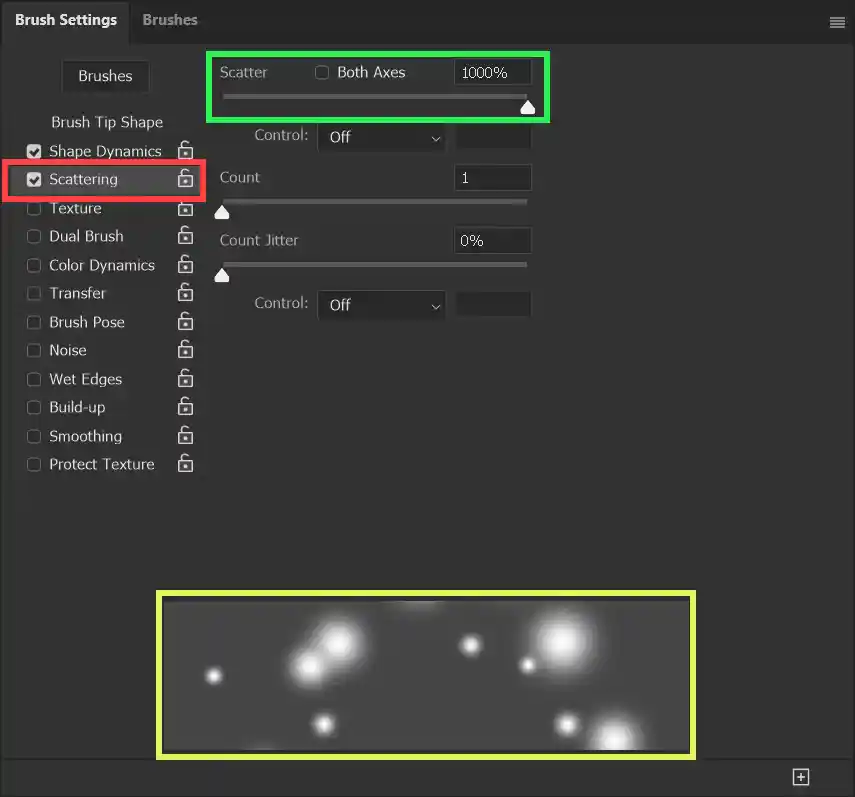855x797 pixels.
Task: Click the Scatter percentage input field
Action: click(x=492, y=72)
